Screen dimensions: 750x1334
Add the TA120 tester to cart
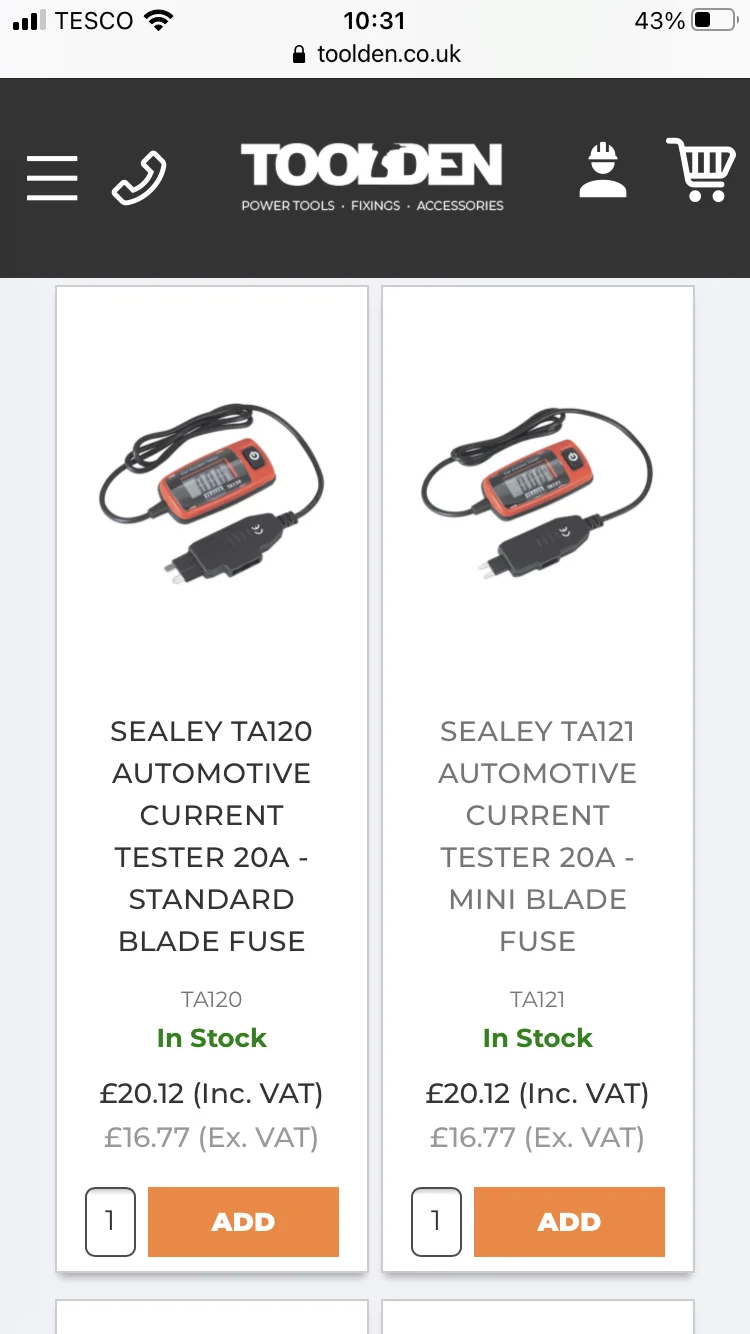pyautogui.click(x=243, y=1221)
